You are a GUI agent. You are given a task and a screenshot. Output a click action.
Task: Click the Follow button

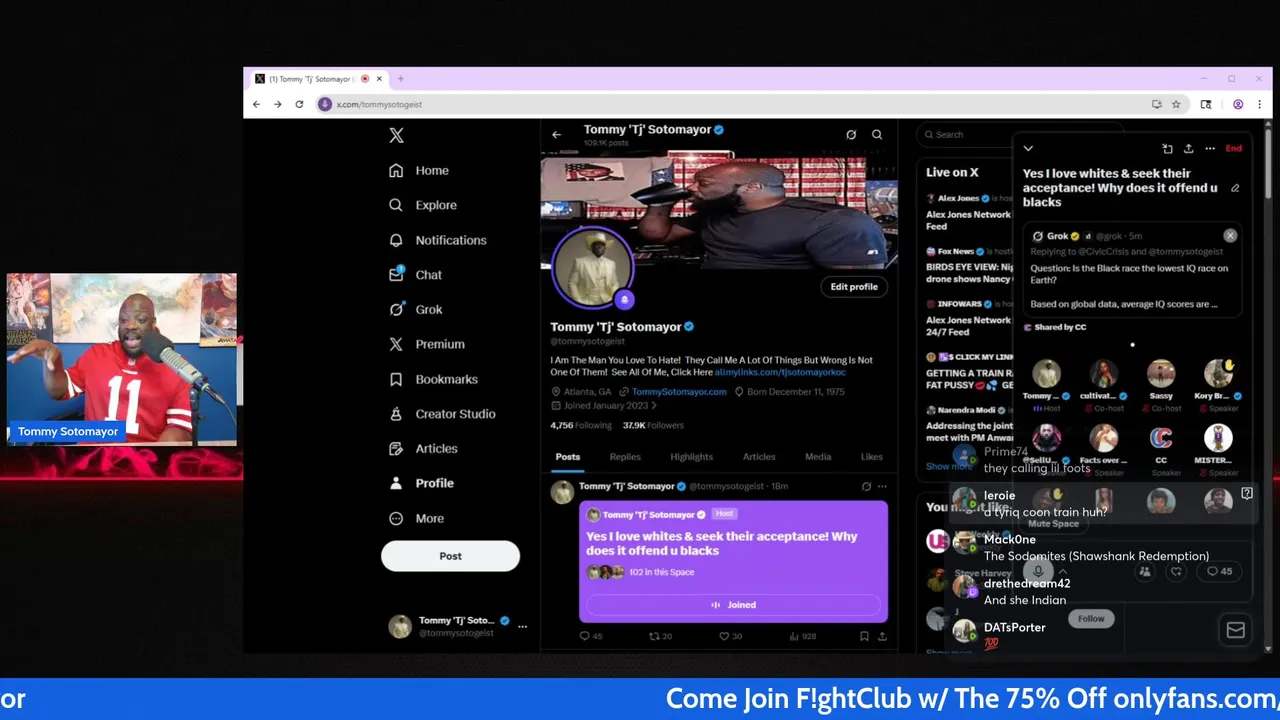click(x=1091, y=619)
